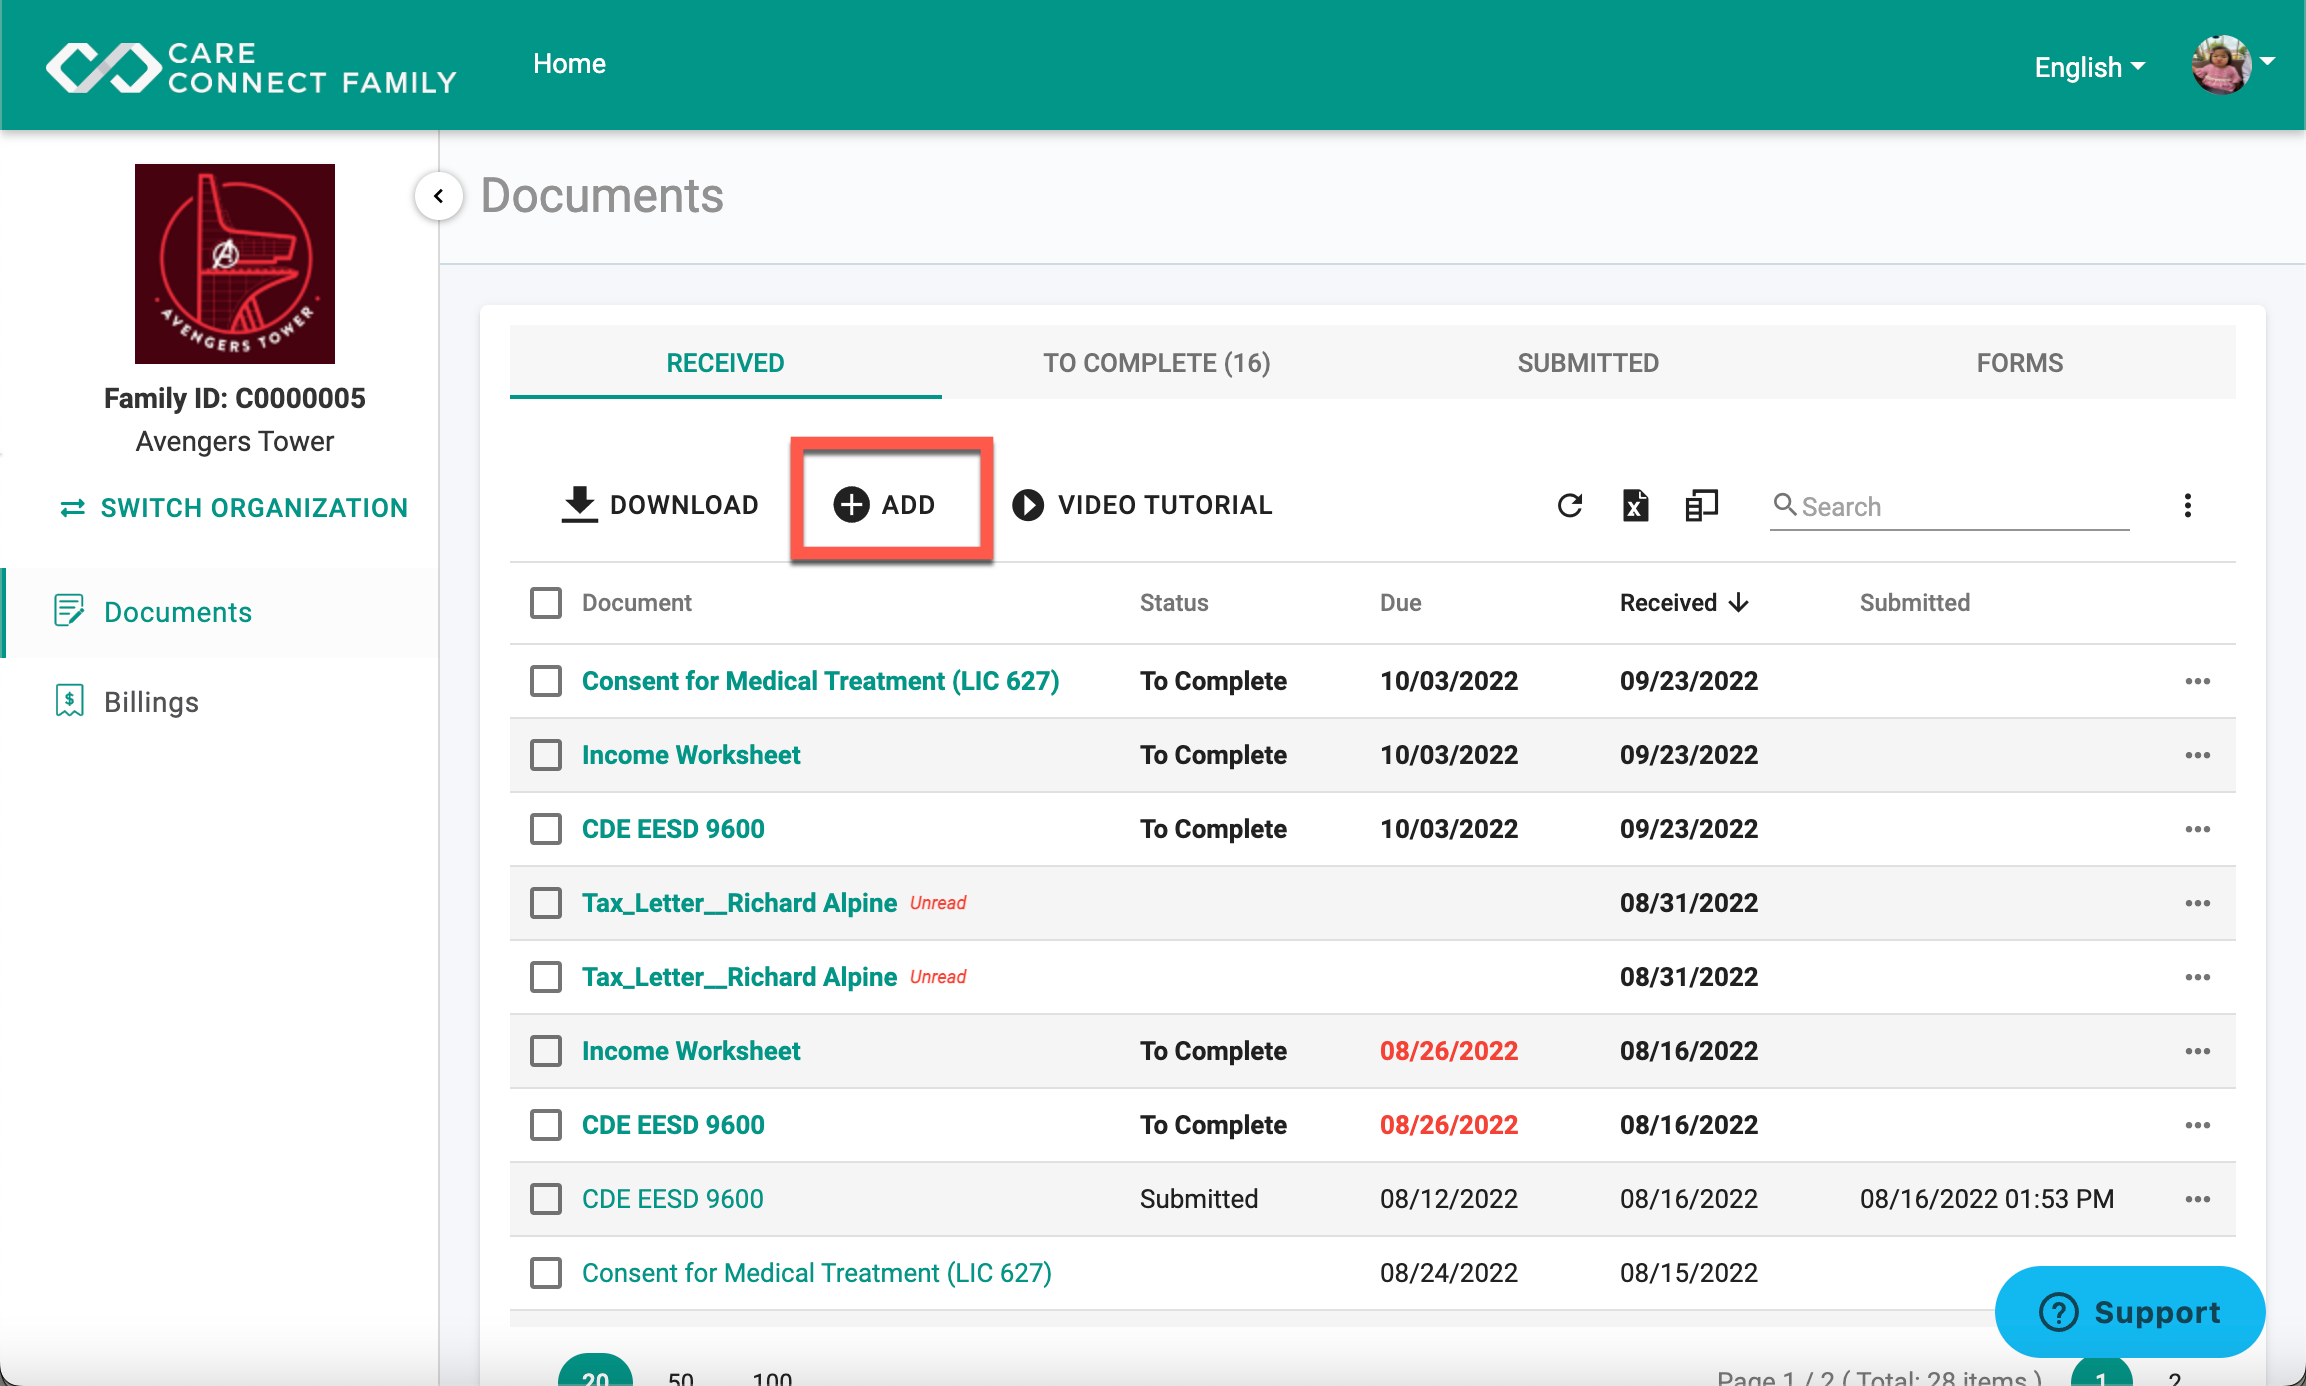Open more options for Consent for Medical Treatment 10/03/2022 row
Viewport: 2306px width, 1386px height.
(x=2198, y=681)
